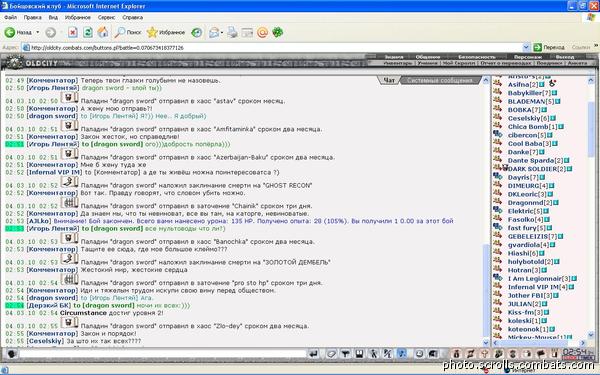
Task: Click private message icon beside cibercon[5]
Action: [497, 134]
